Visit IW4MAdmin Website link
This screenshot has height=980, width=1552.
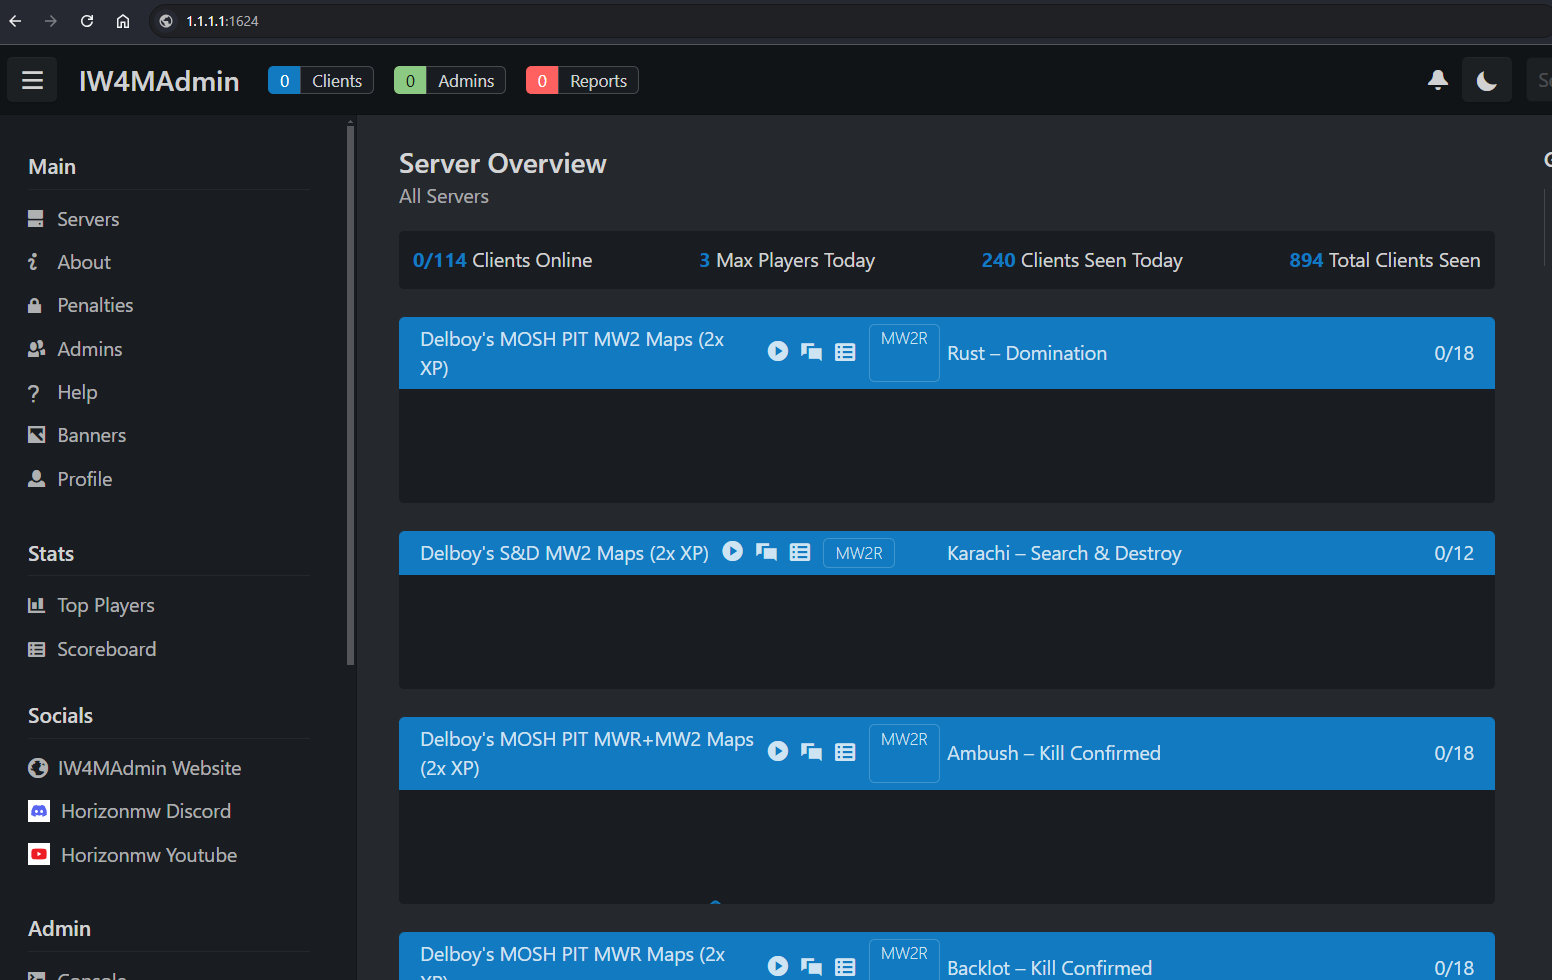point(149,768)
